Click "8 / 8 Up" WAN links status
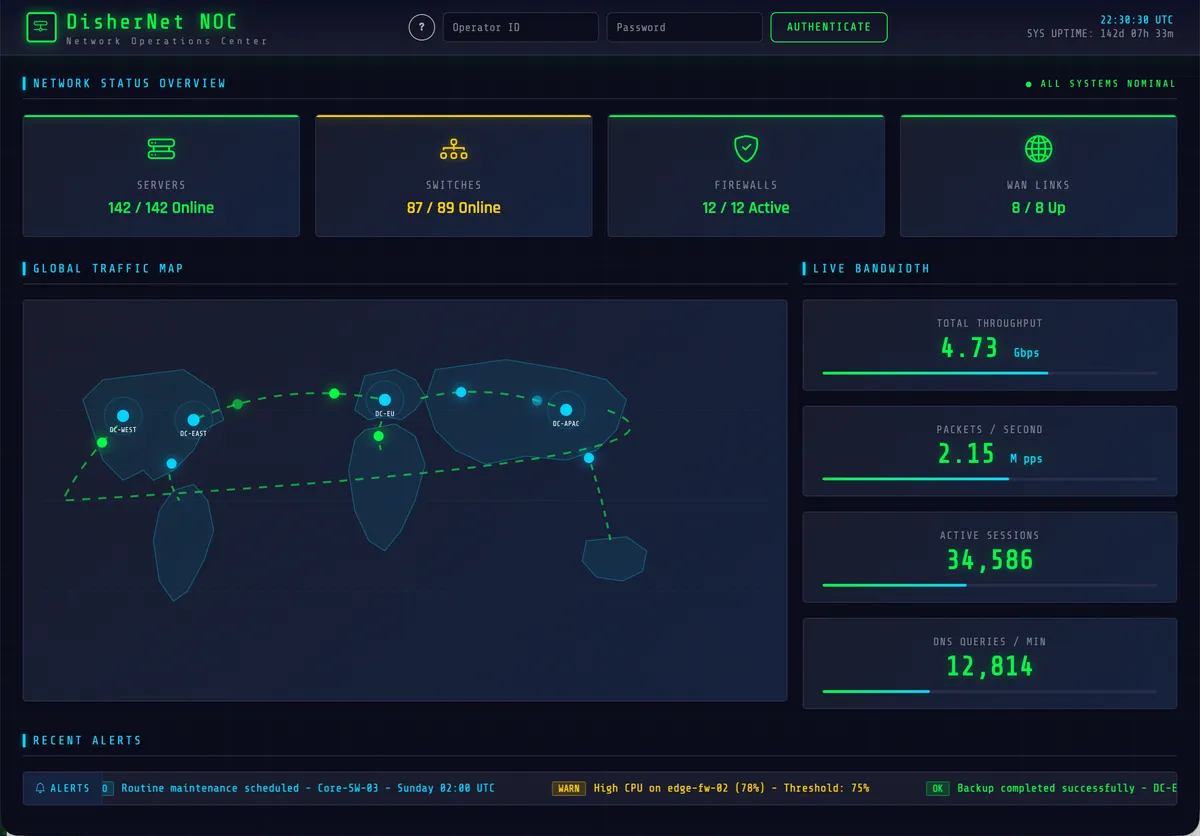The image size is (1200, 836). (x=1039, y=208)
